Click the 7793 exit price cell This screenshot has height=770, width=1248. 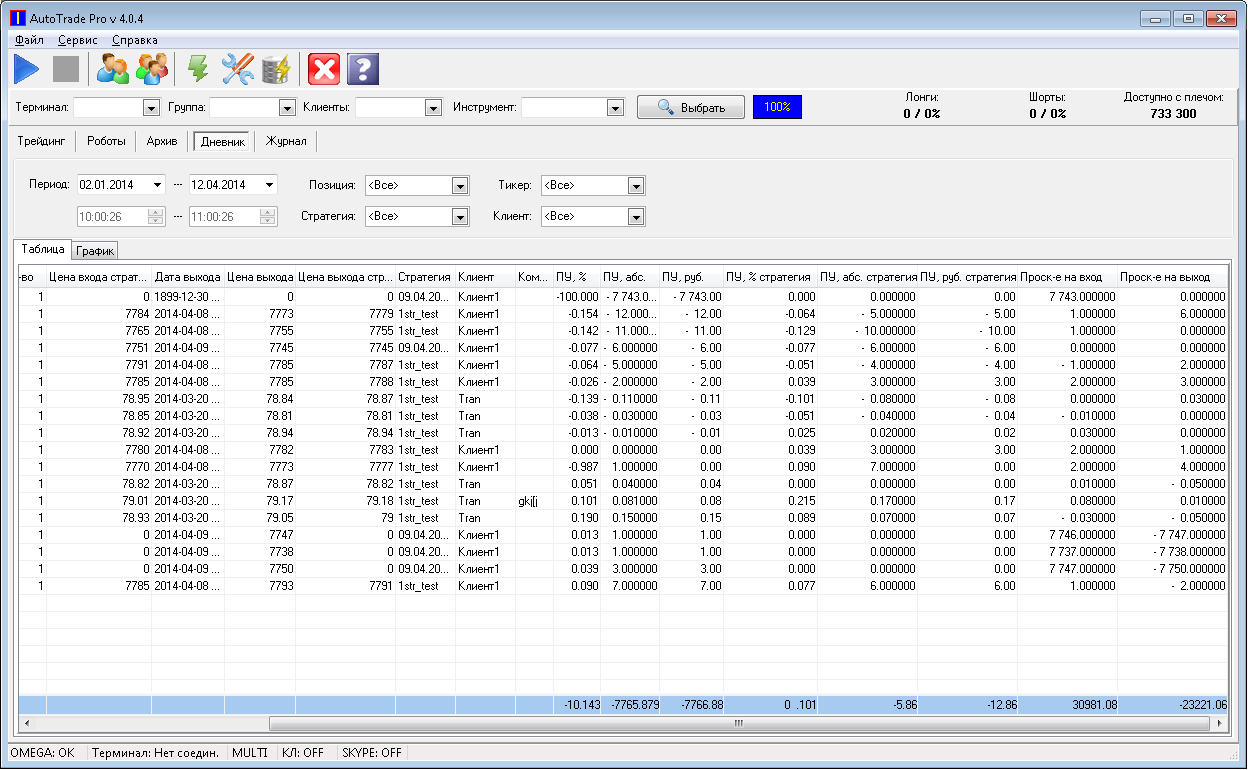(260, 586)
